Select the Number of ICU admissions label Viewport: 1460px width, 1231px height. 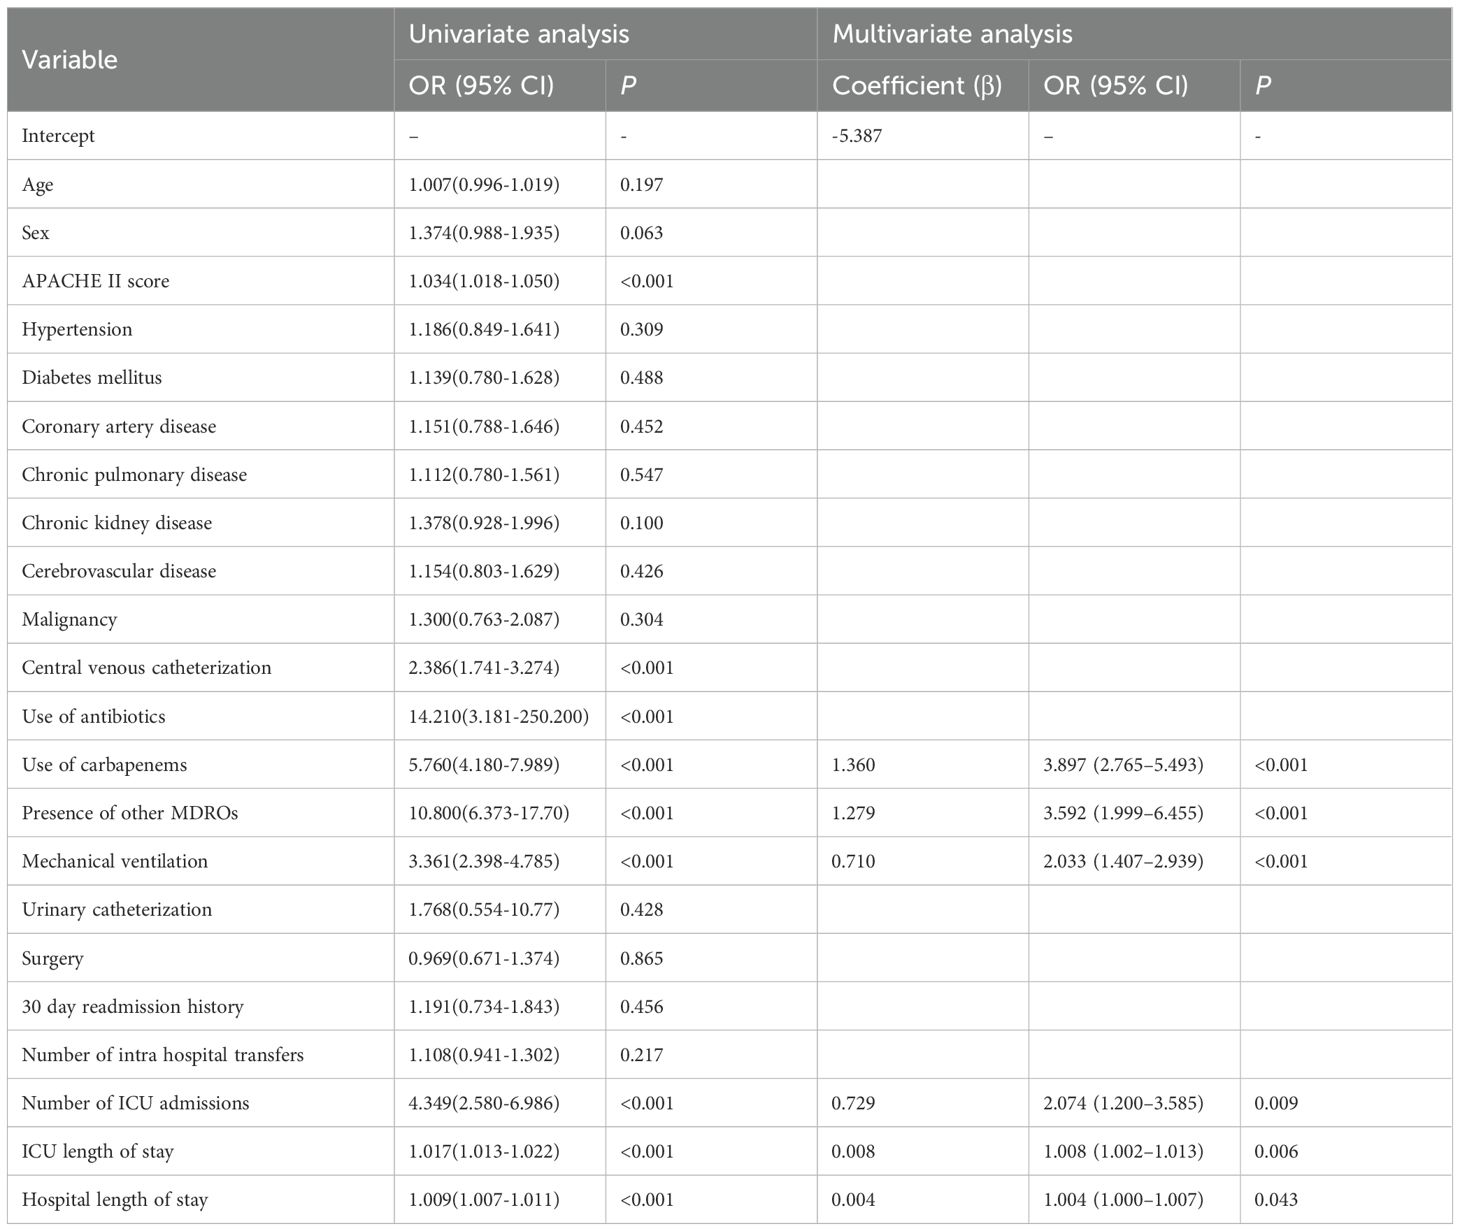(x=135, y=1103)
